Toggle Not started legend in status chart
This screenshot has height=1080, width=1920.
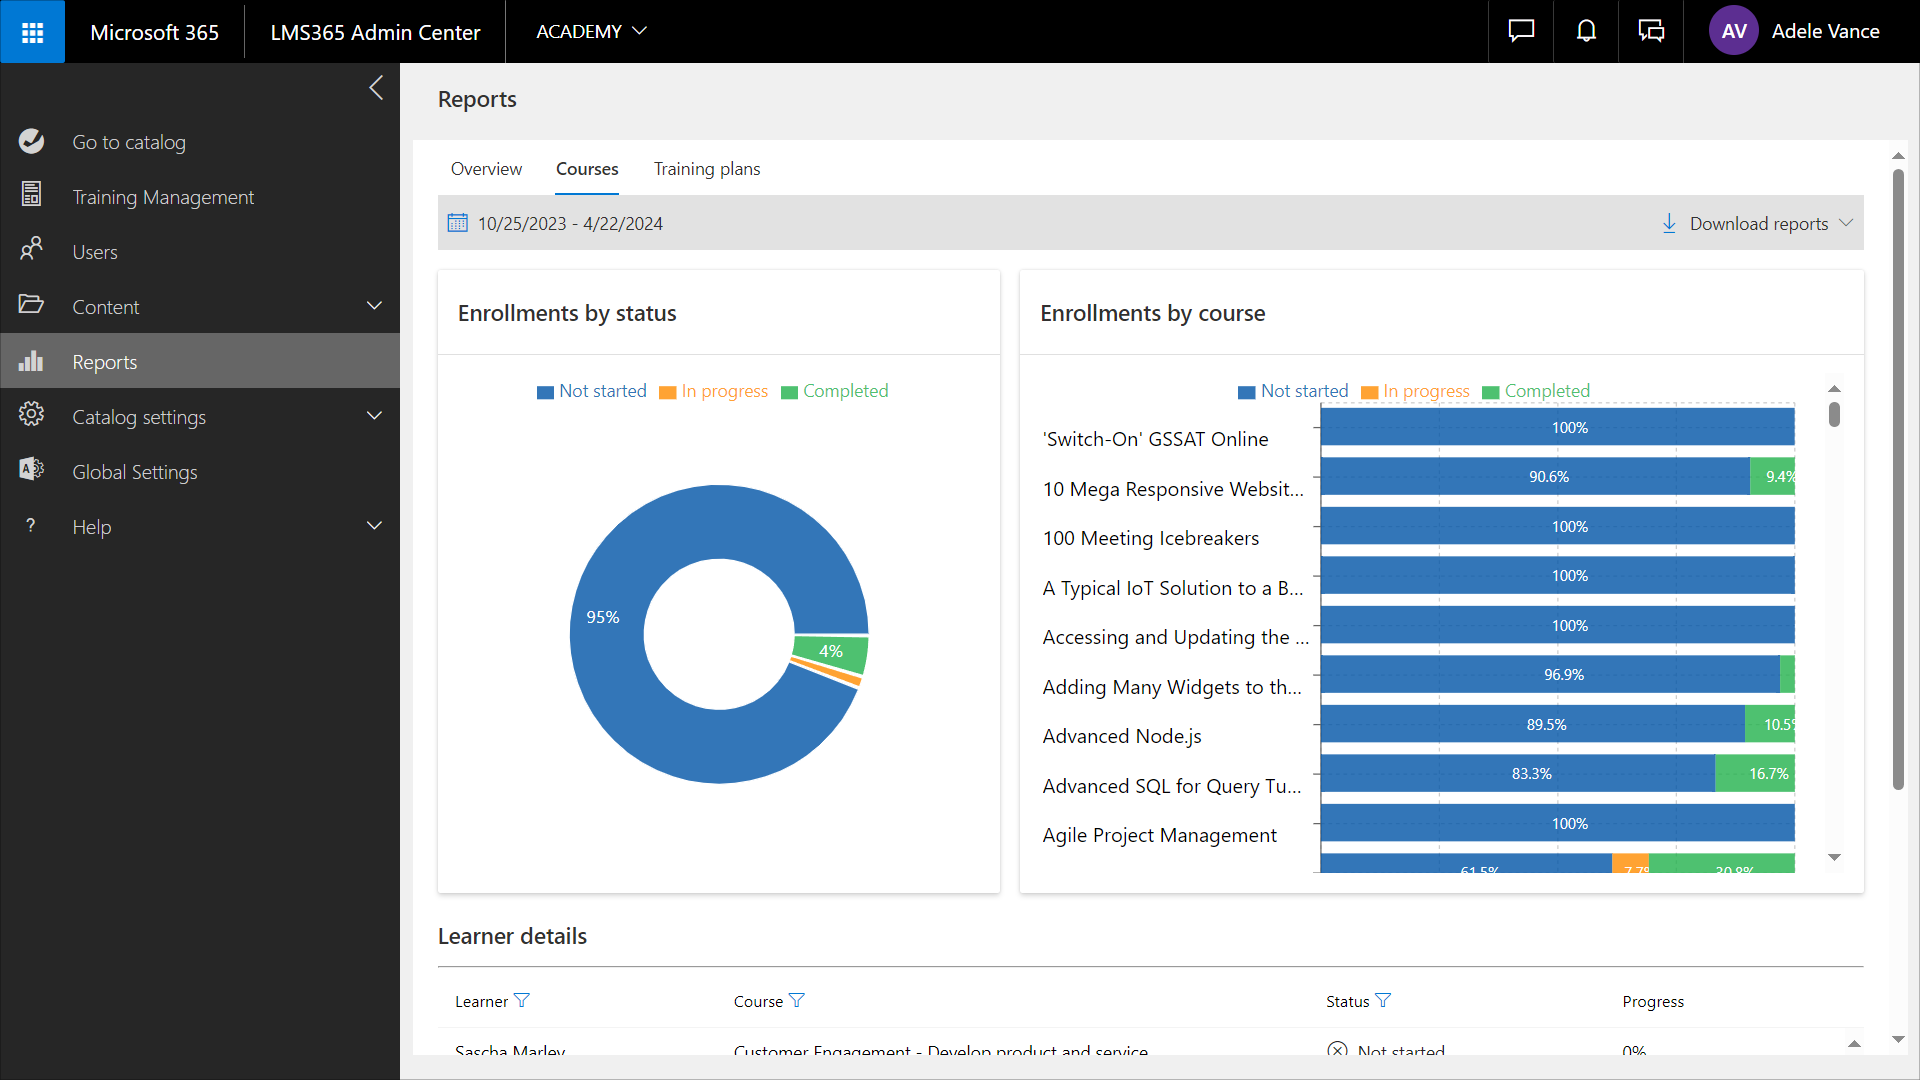click(x=592, y=391)
